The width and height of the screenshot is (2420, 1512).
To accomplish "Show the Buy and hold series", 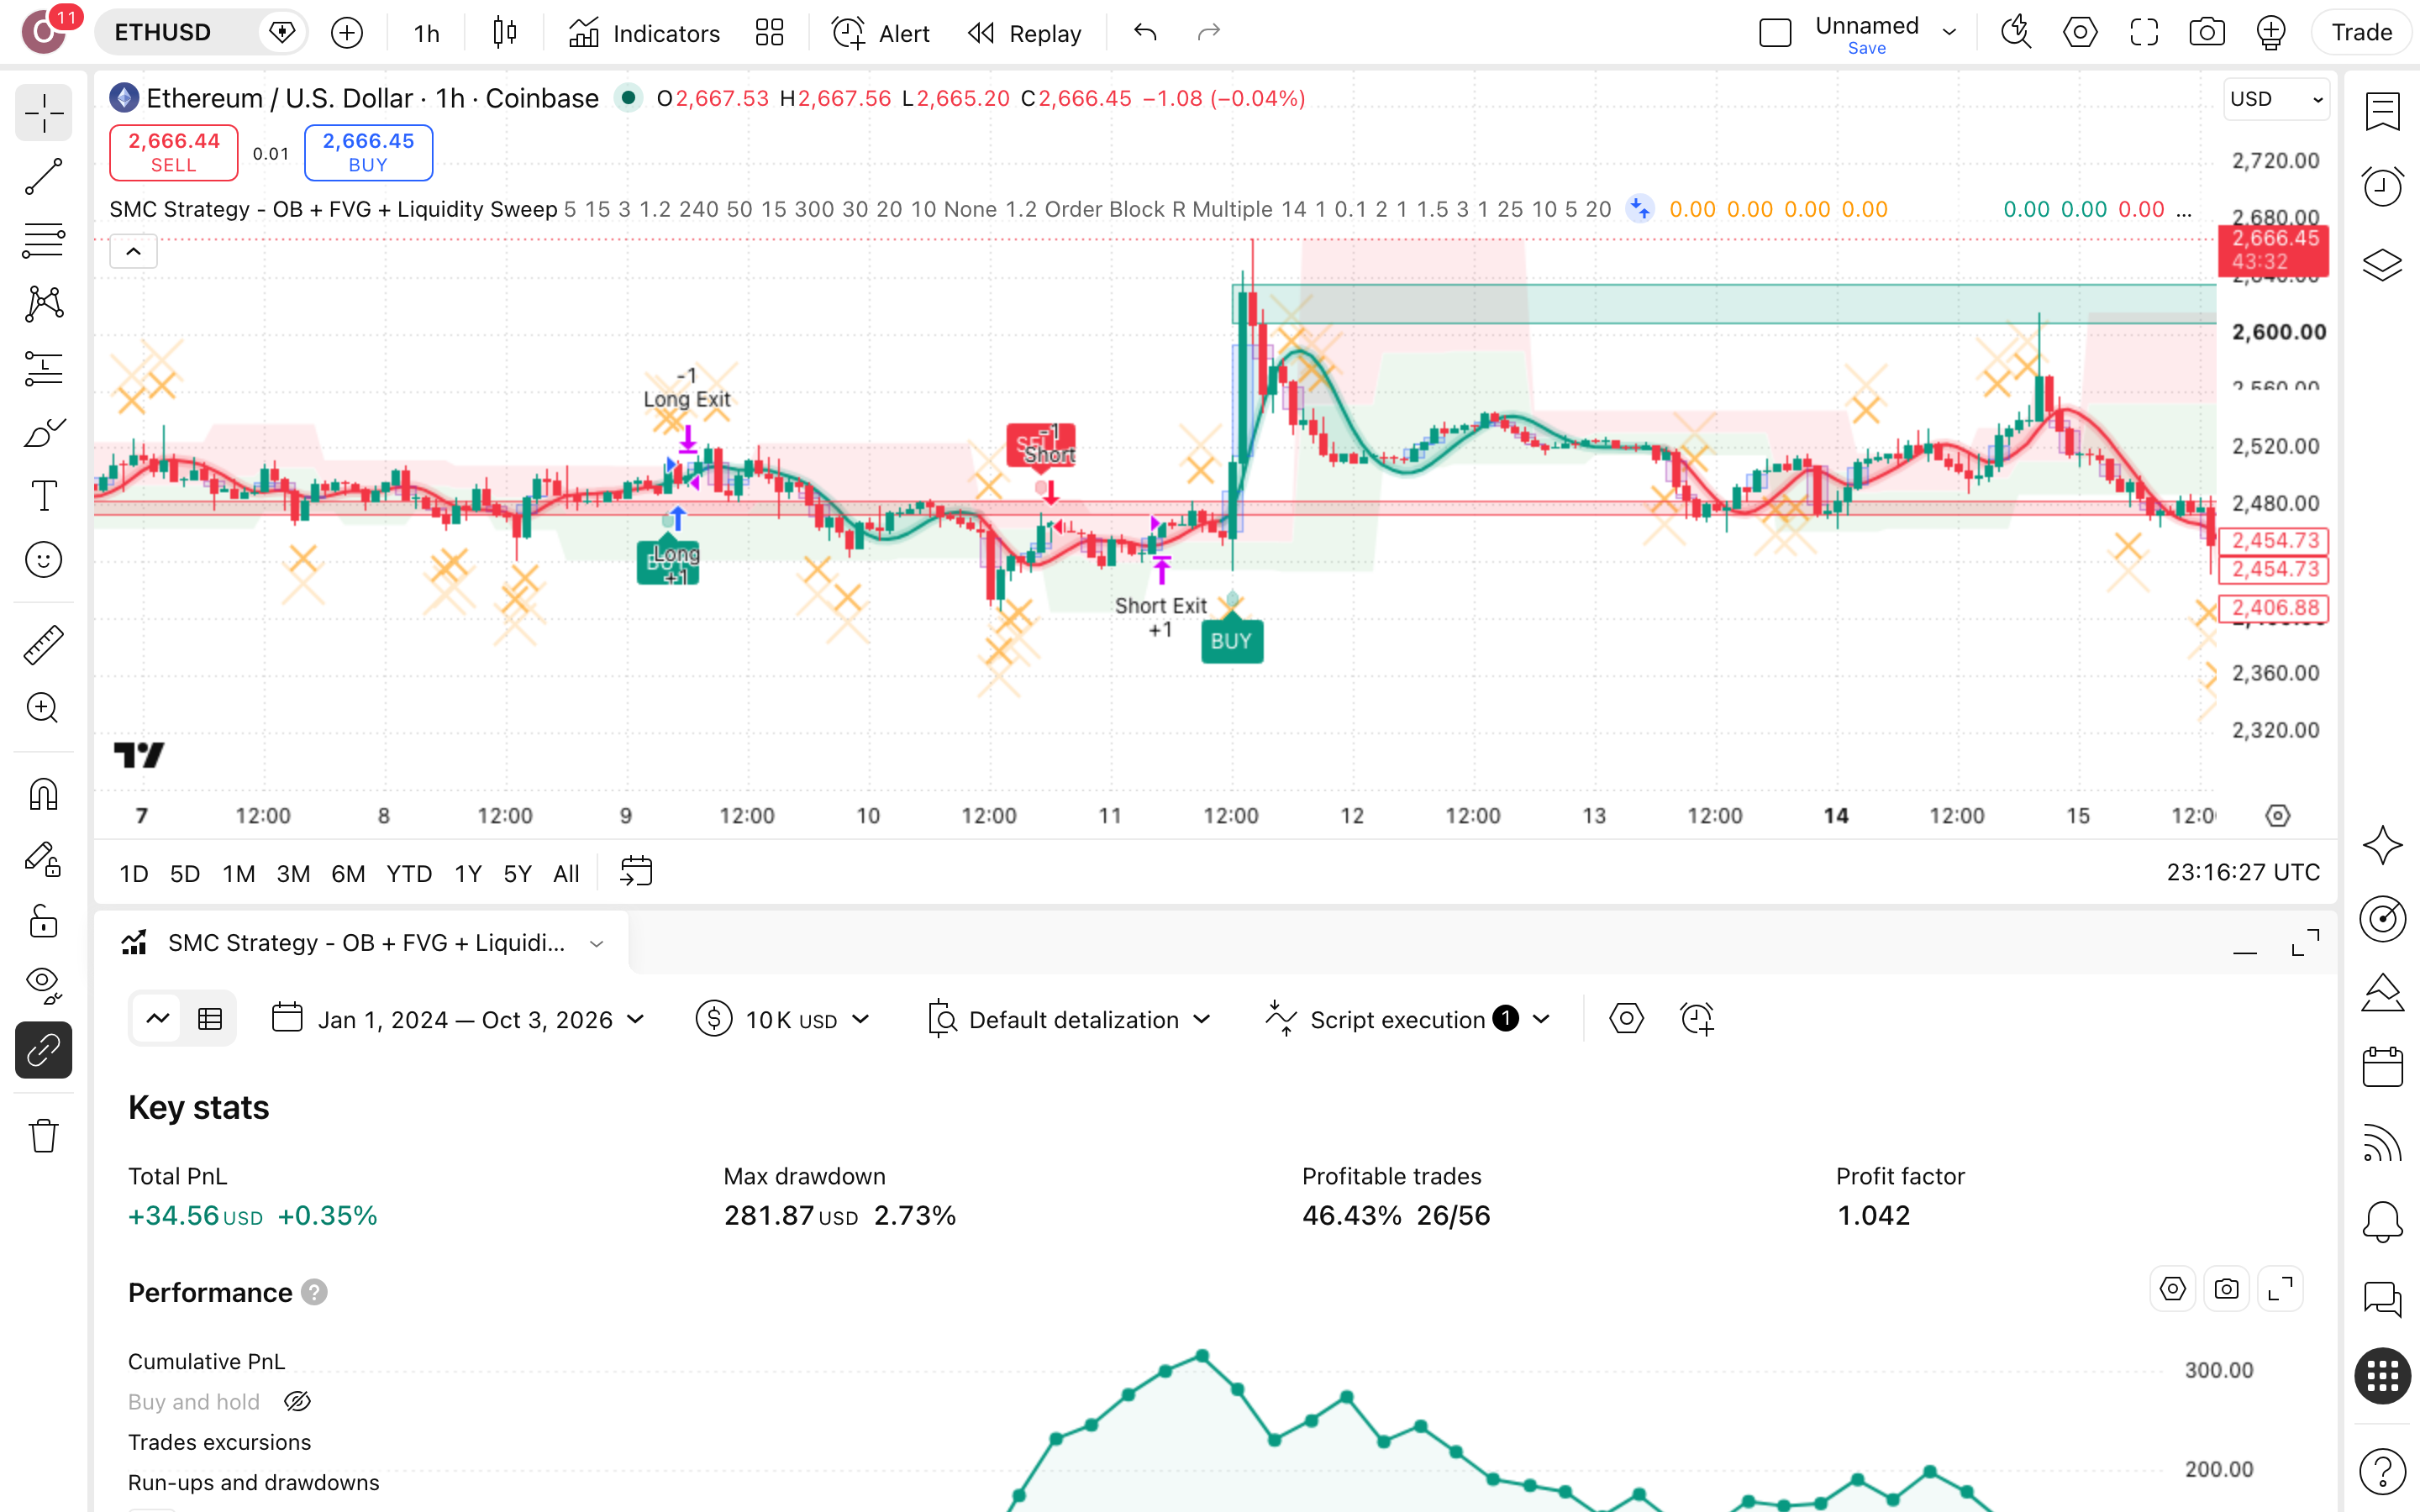I will click(x=297, y=1402).
